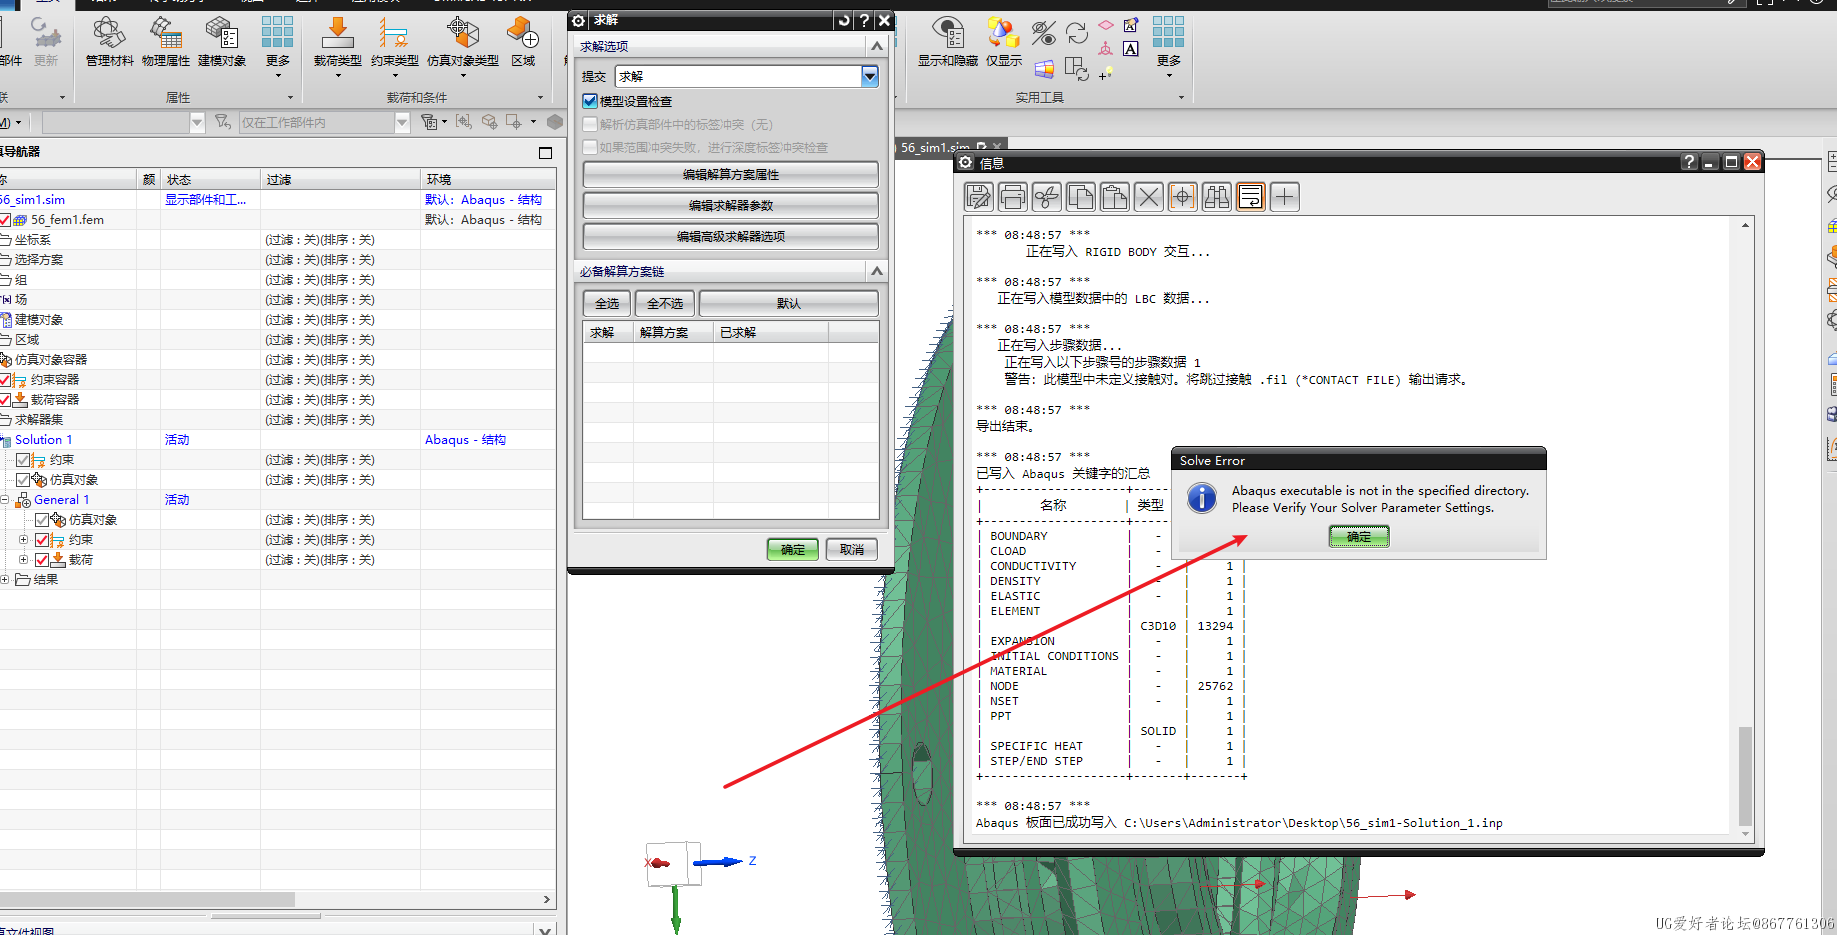Click the plus icon in 信息 toolbar

(x=1285, y=197)
